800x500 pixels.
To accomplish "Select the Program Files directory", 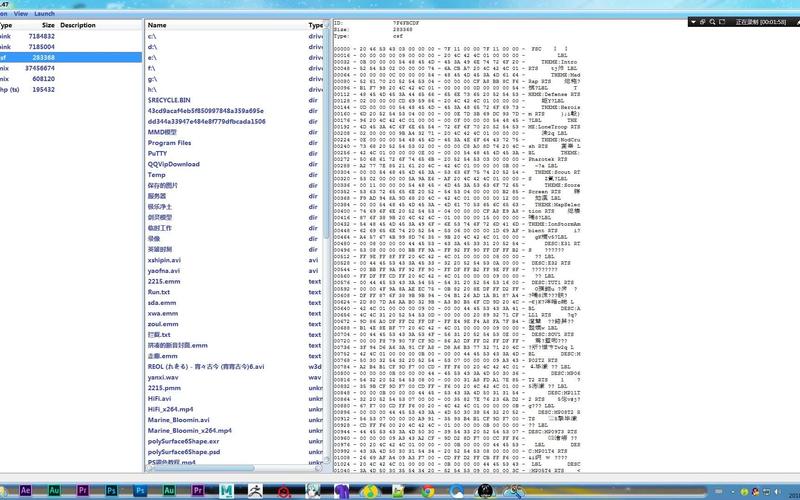I will tap(169, 143).
